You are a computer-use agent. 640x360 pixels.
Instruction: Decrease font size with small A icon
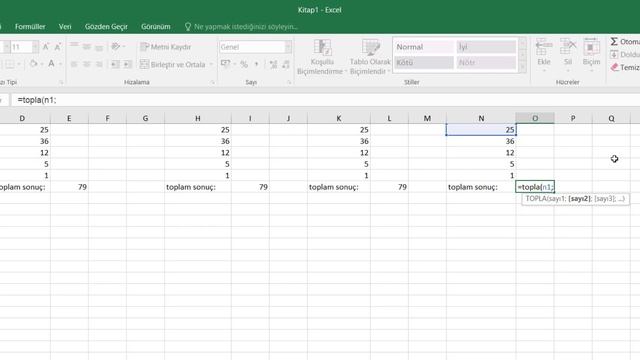pos(58,47)
